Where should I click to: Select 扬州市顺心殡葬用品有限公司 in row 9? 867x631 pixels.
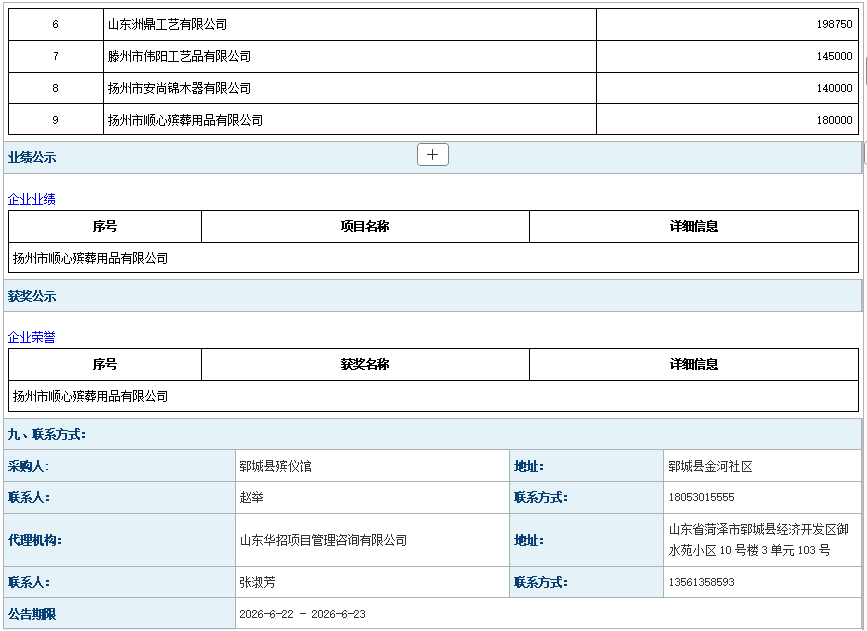pyautogui.click(x=349, y=119)
